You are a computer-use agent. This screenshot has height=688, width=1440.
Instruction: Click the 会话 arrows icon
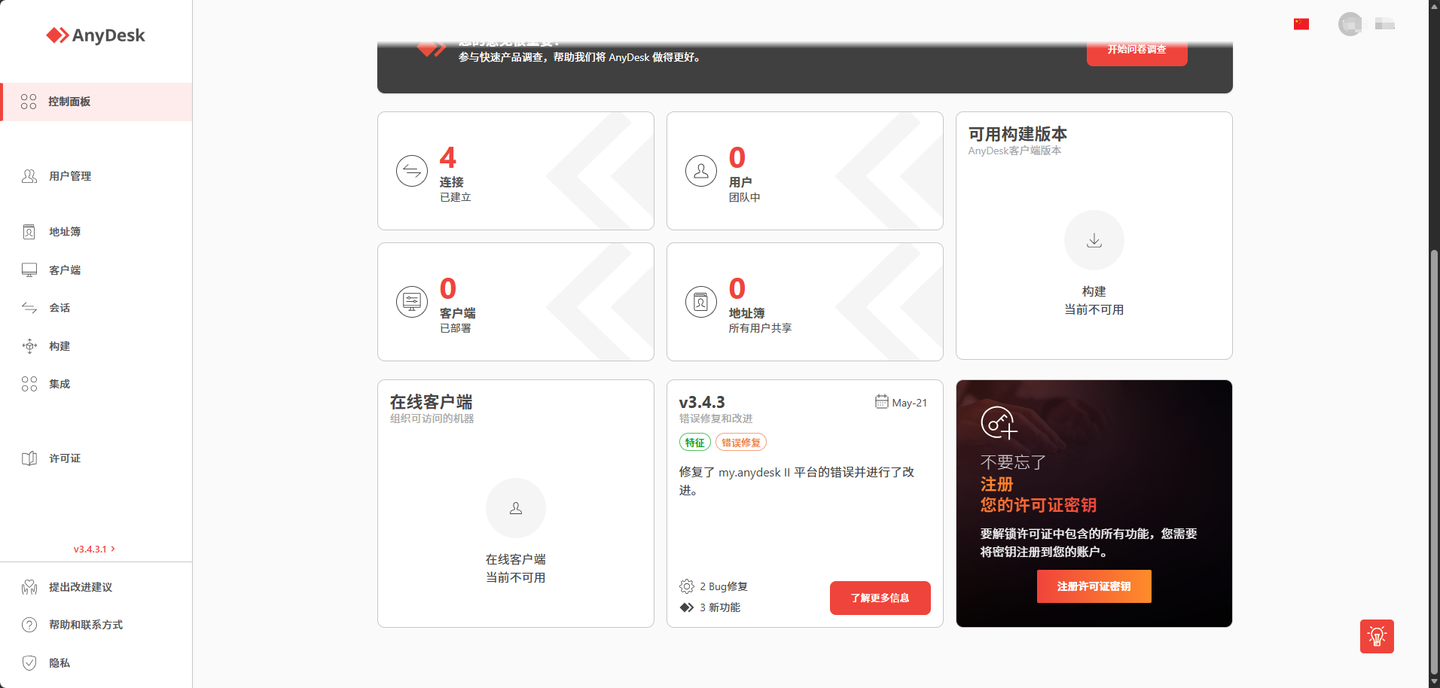[x=29, y=308]
